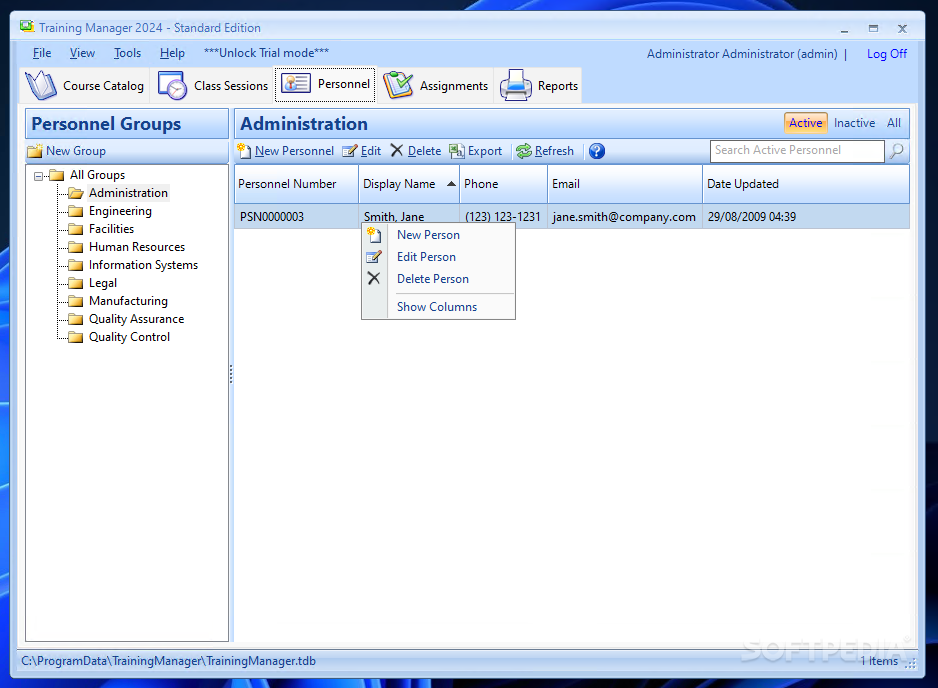Open the File menu

[42, 53]
